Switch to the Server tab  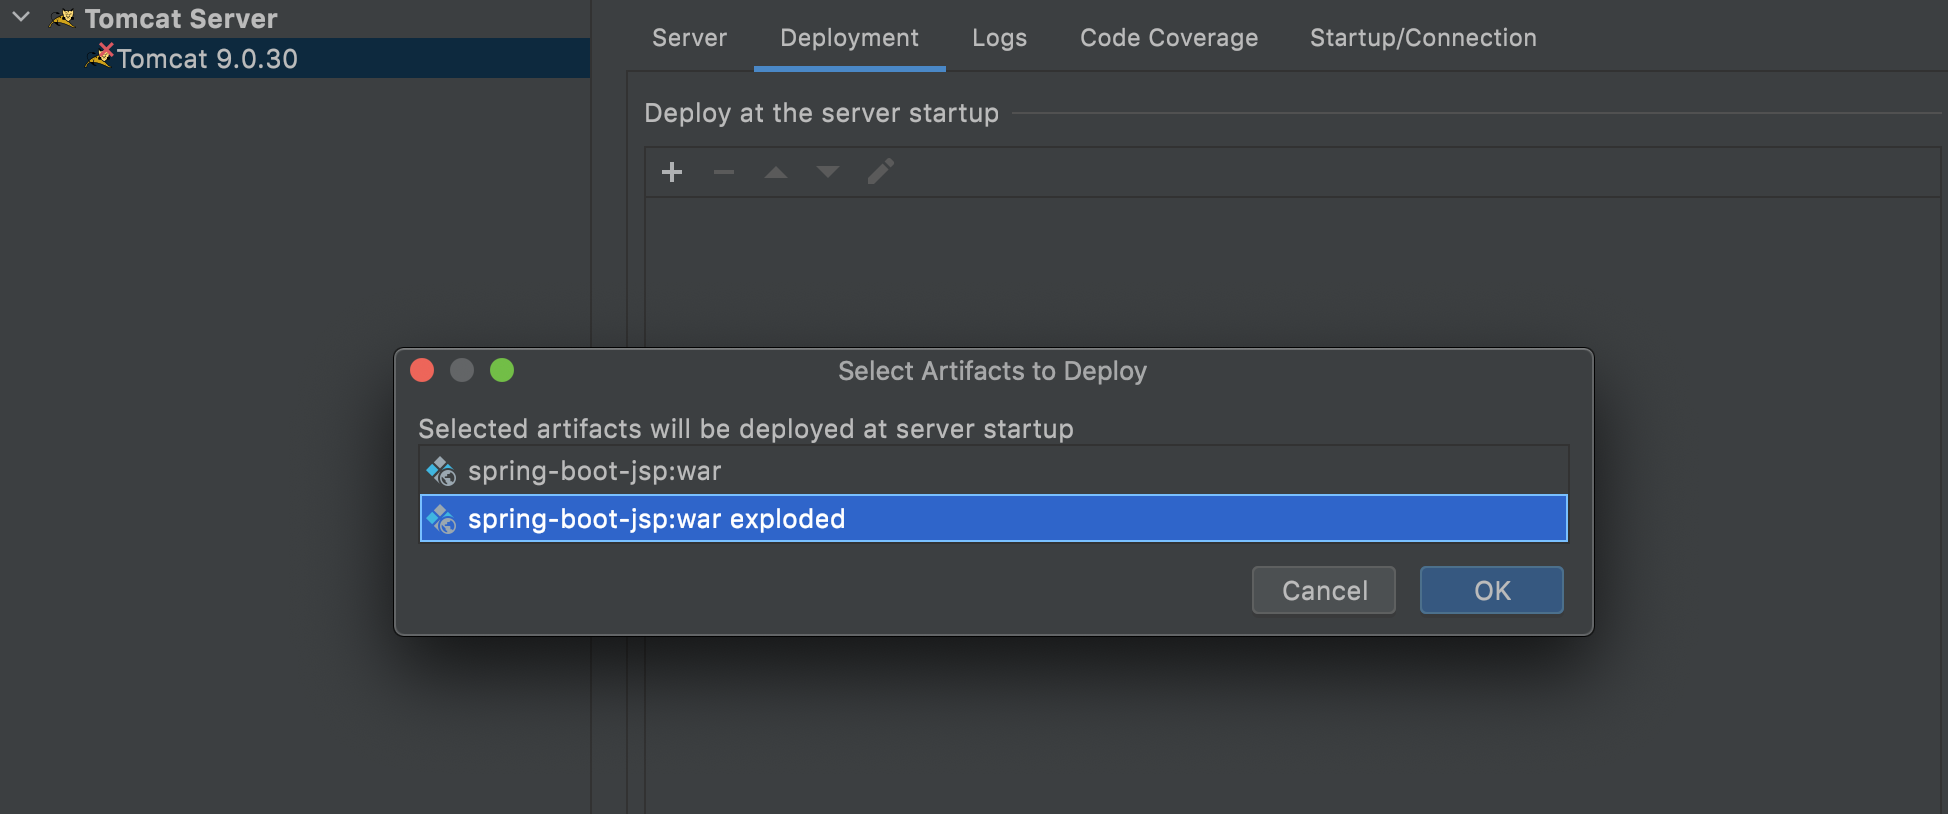click(689, 38)
